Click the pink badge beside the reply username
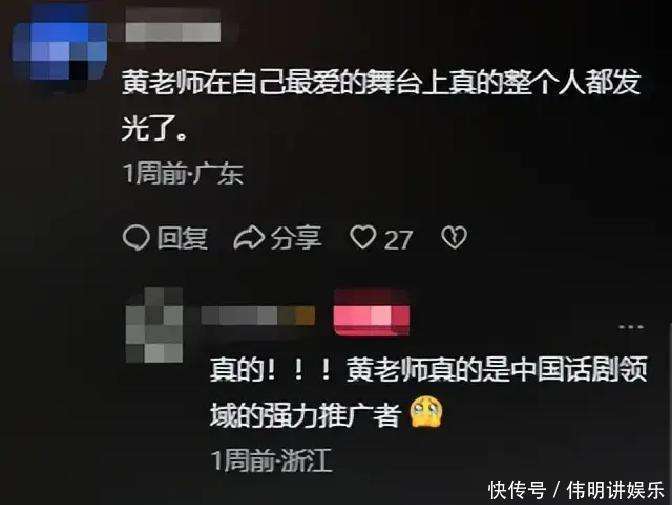This screenshot has width=672, height=505. (x=372, y=314)
